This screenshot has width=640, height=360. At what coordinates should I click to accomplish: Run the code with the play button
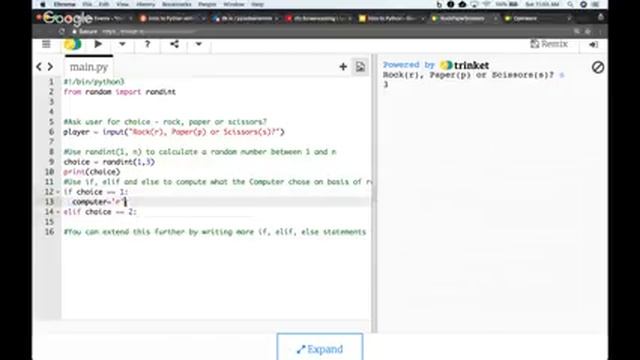pos(98,44)
